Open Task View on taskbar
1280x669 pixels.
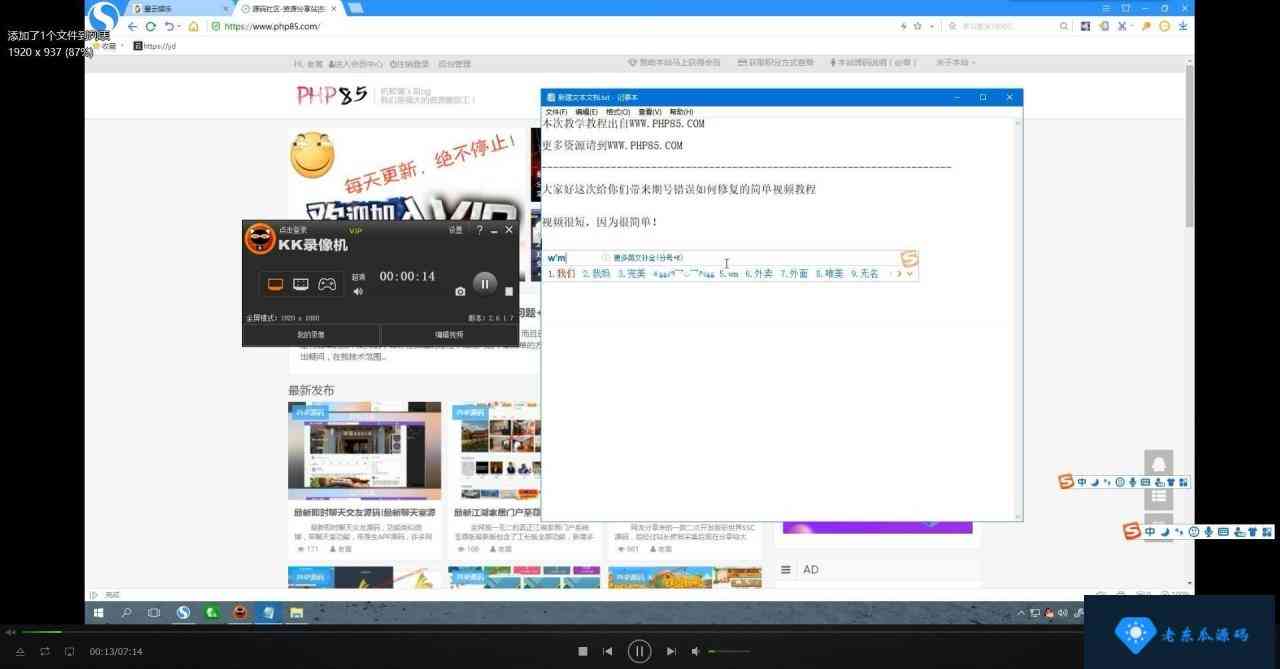[x=154, y=612]
